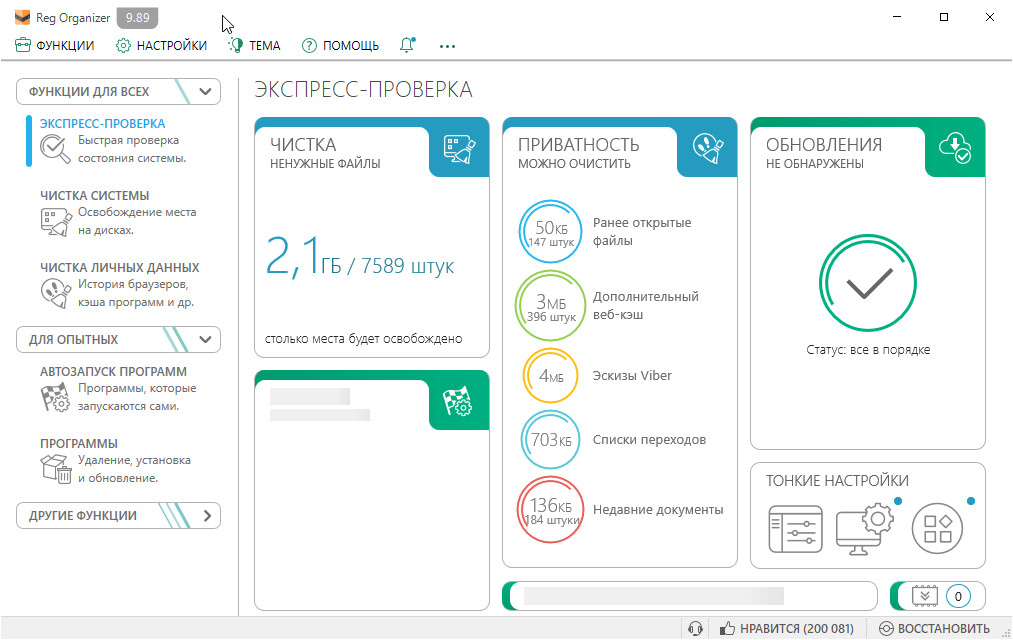The image size is (1013, 640).
Task: Collapse the ФУНКЦИИ ДЛЯ ВСЕХ section
Action: coord(206,92)
